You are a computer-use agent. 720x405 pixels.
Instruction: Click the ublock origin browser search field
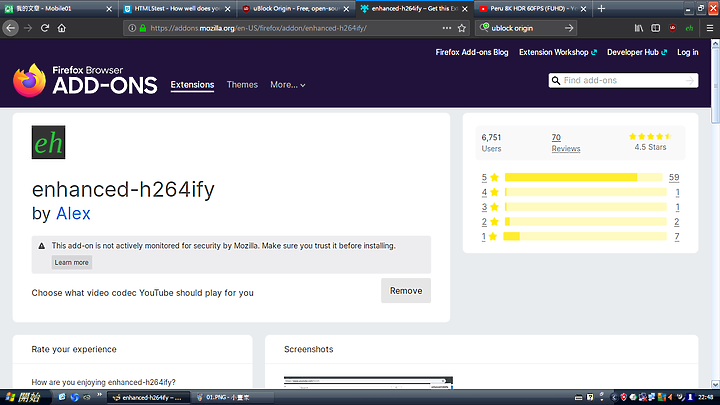(x=526, y=28)
